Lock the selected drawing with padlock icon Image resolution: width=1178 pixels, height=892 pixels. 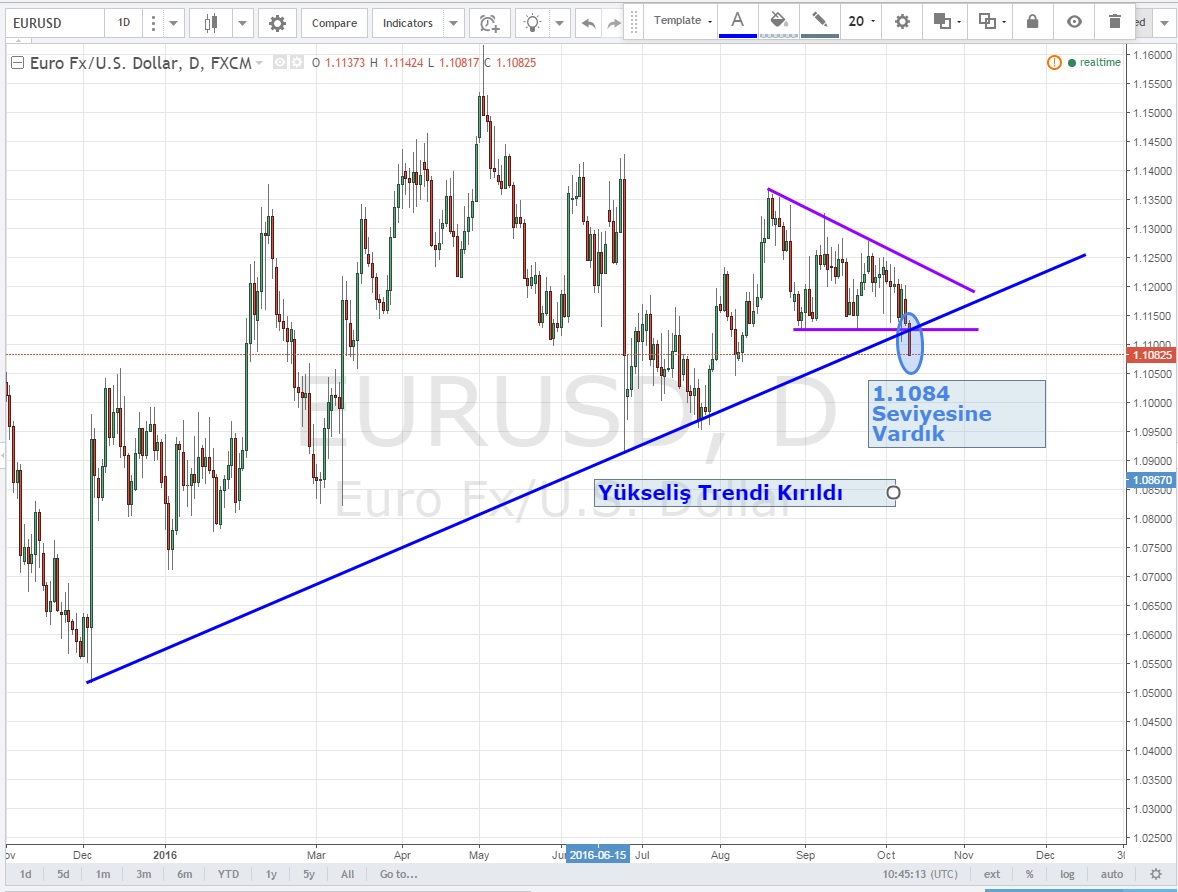click(1032, 21)
